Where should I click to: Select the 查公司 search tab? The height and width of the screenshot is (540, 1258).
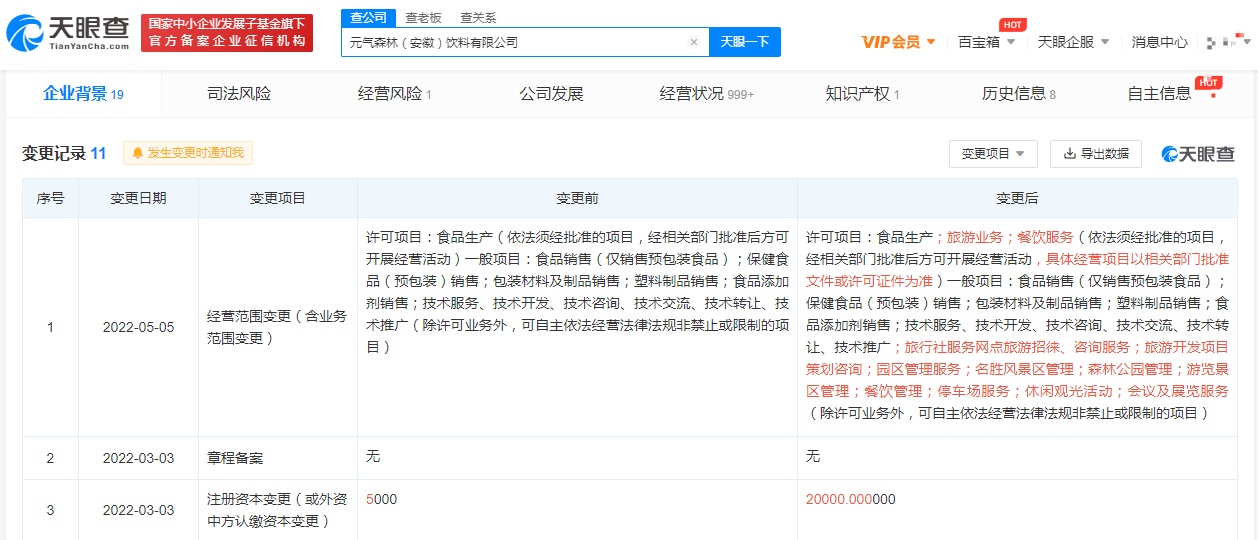367,17
